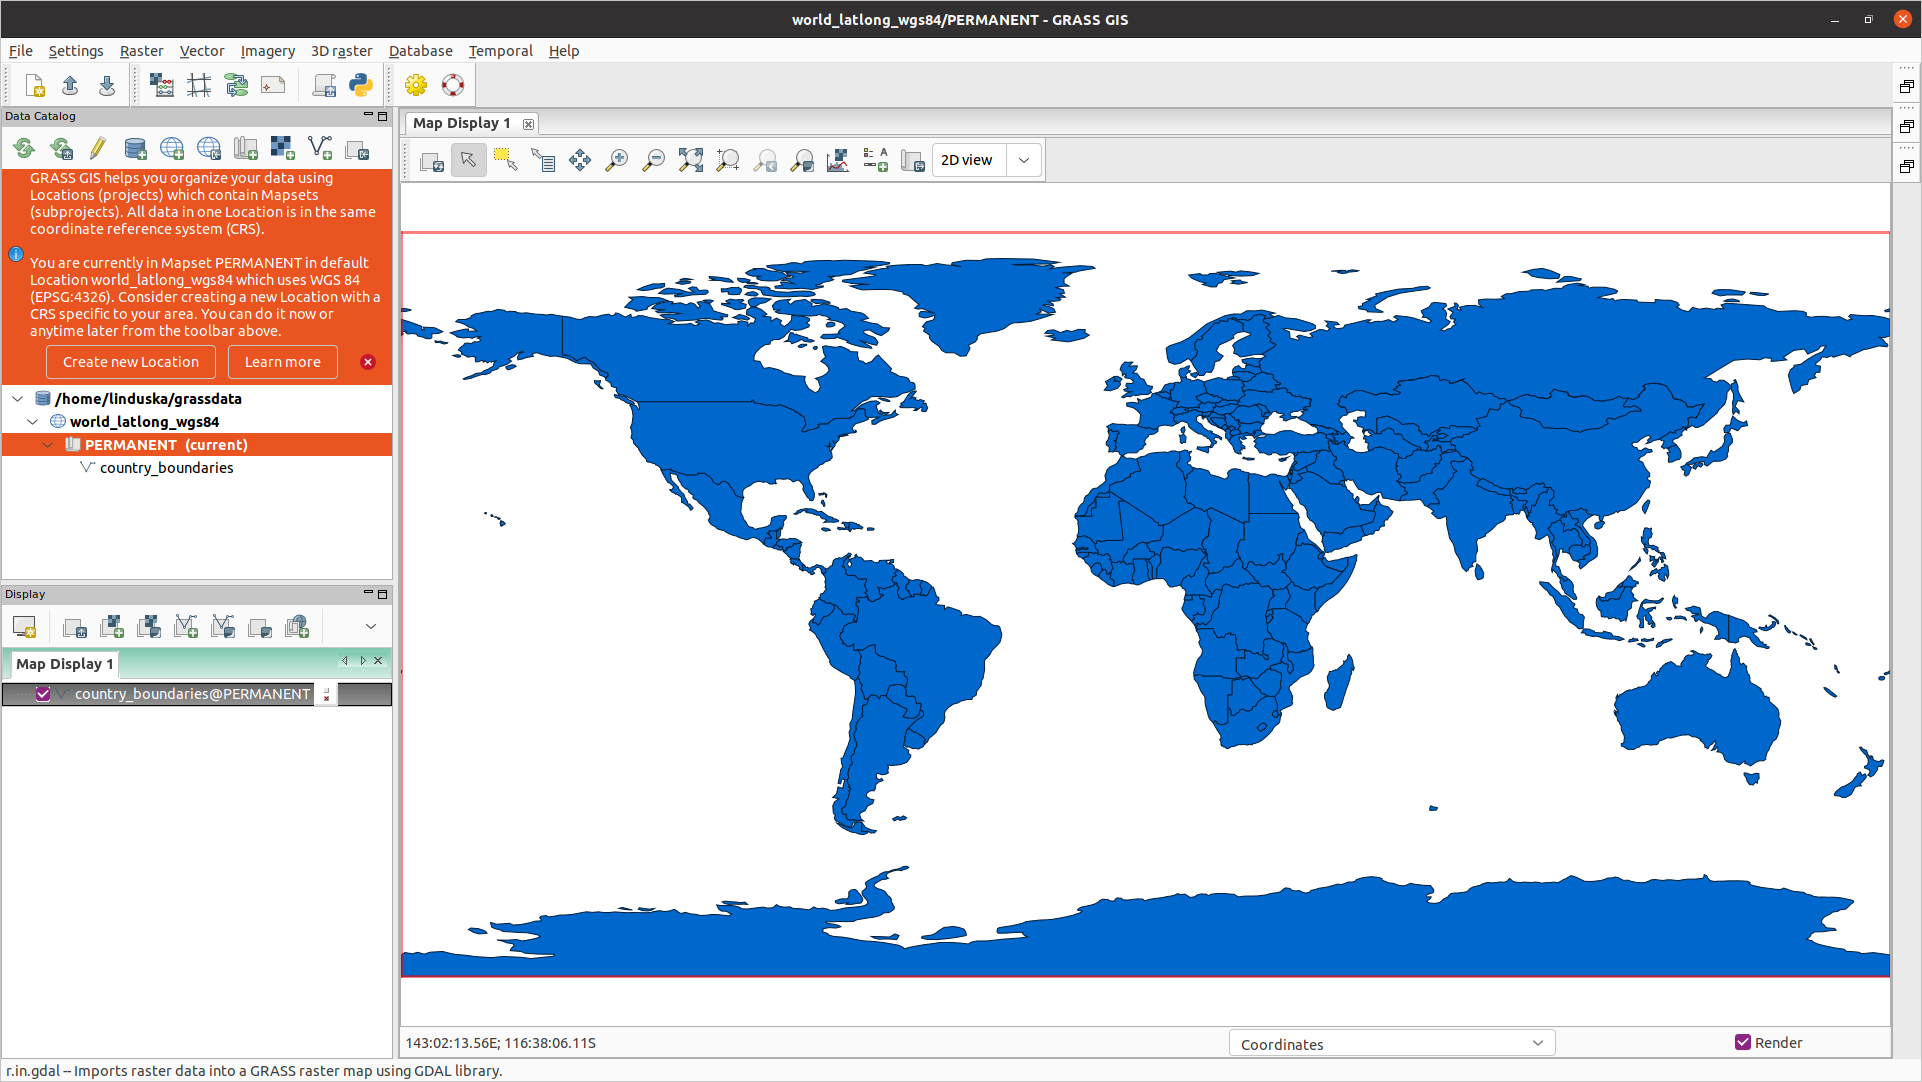Click the Learn more button

282,361
